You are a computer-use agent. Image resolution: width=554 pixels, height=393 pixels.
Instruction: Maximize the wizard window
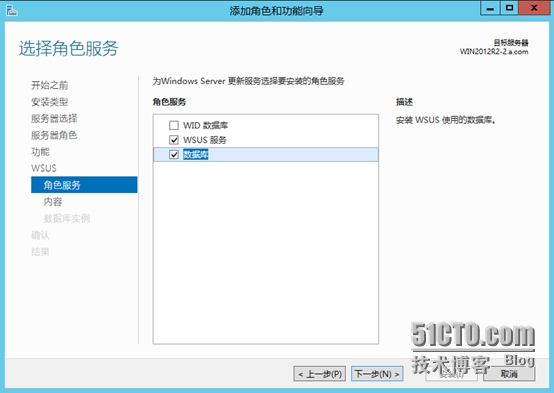[x=509, y=8]
